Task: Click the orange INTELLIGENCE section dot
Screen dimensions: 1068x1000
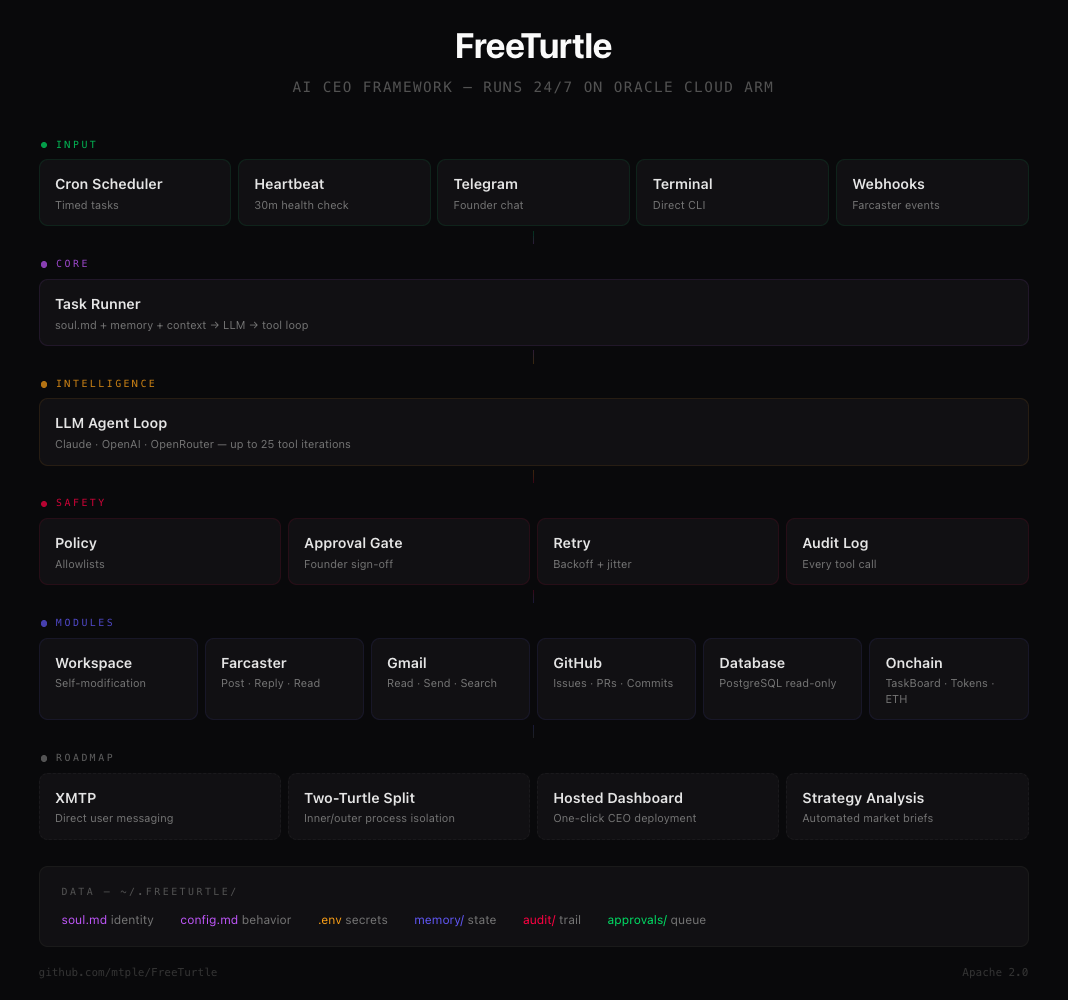Action: [x=44, y=384]
